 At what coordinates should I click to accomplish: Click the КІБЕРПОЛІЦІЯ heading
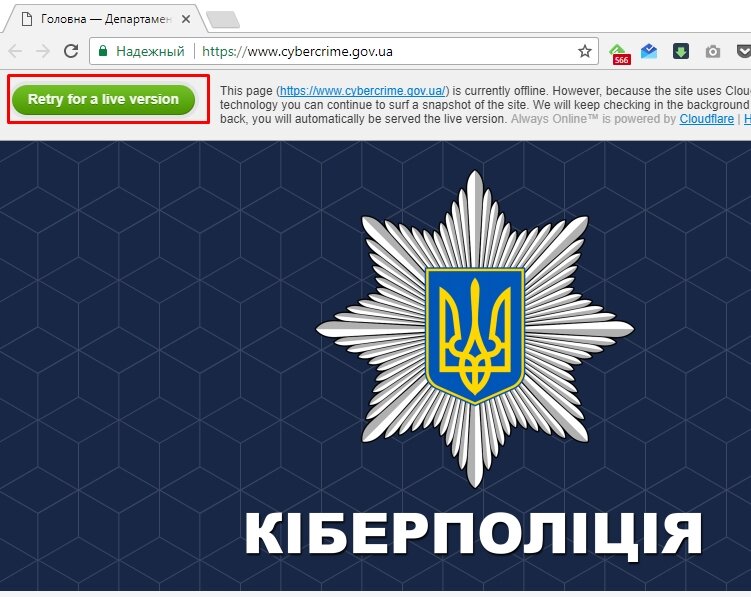coord(473,534)
